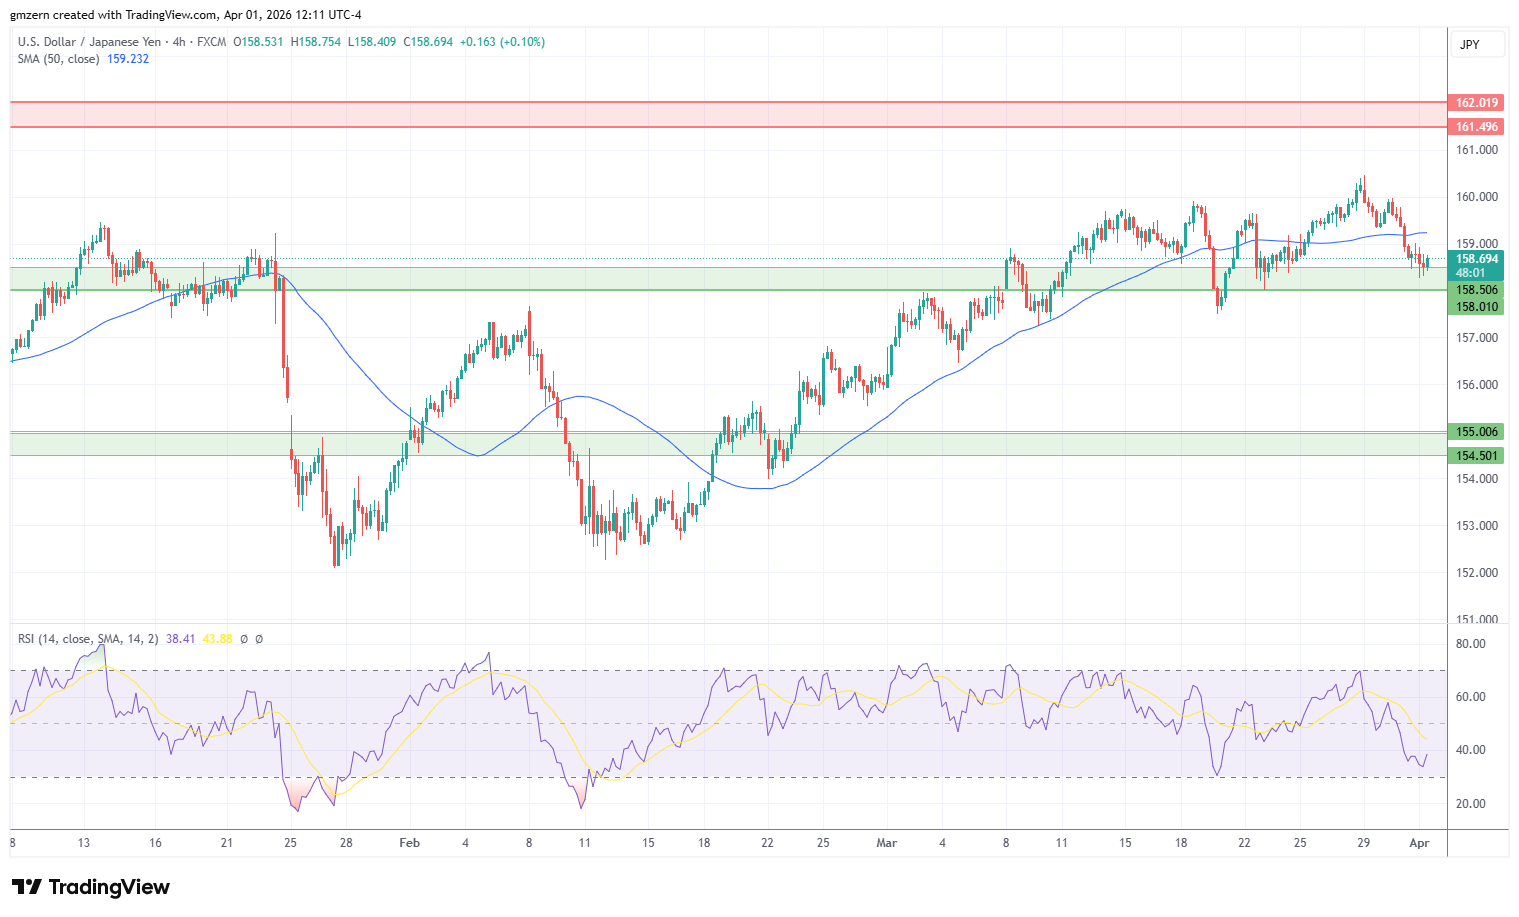Click the 29 date label on time axis
The height and width of the screenshot is (917, 1519).
click(x=1363, y=843)
